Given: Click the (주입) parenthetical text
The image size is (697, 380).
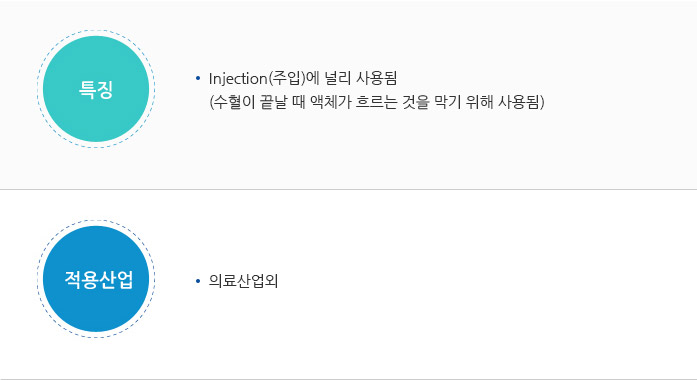Looking at the screenshot, I should click(x=287, y=79).
